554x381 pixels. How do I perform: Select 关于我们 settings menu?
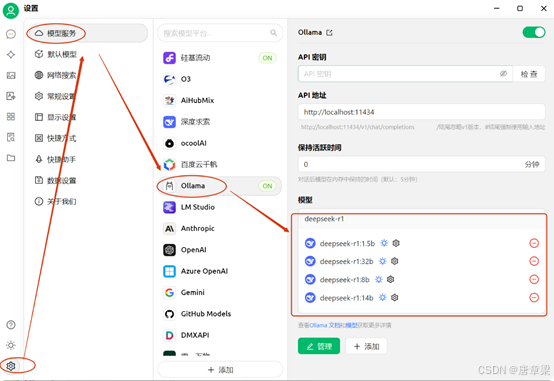(87, 201)
